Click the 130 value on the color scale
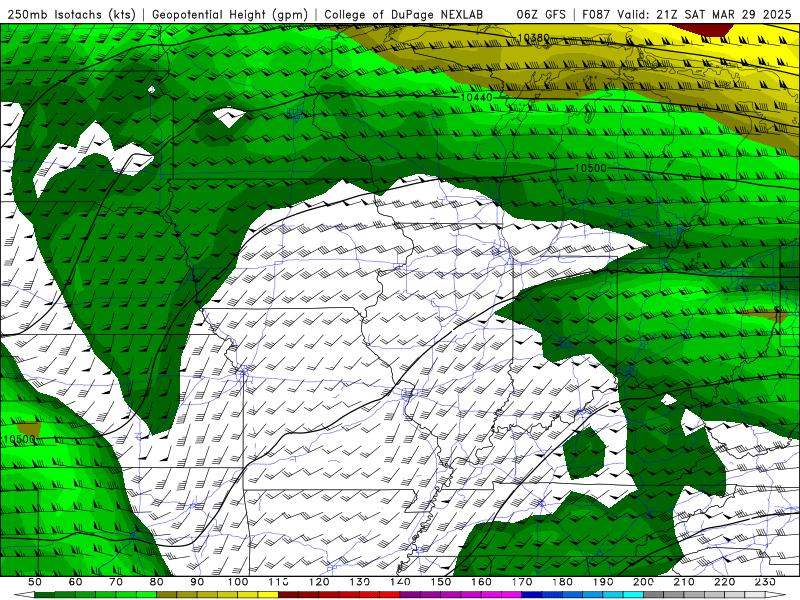This screenshot has width=800, height=600. pos(360,582)
